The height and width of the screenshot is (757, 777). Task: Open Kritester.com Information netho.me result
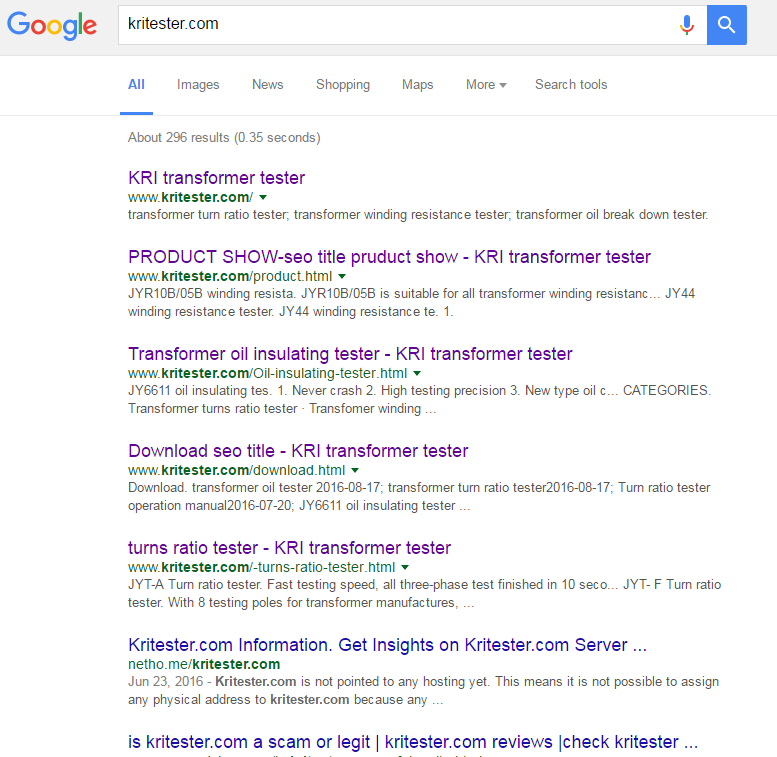(387, 645)
